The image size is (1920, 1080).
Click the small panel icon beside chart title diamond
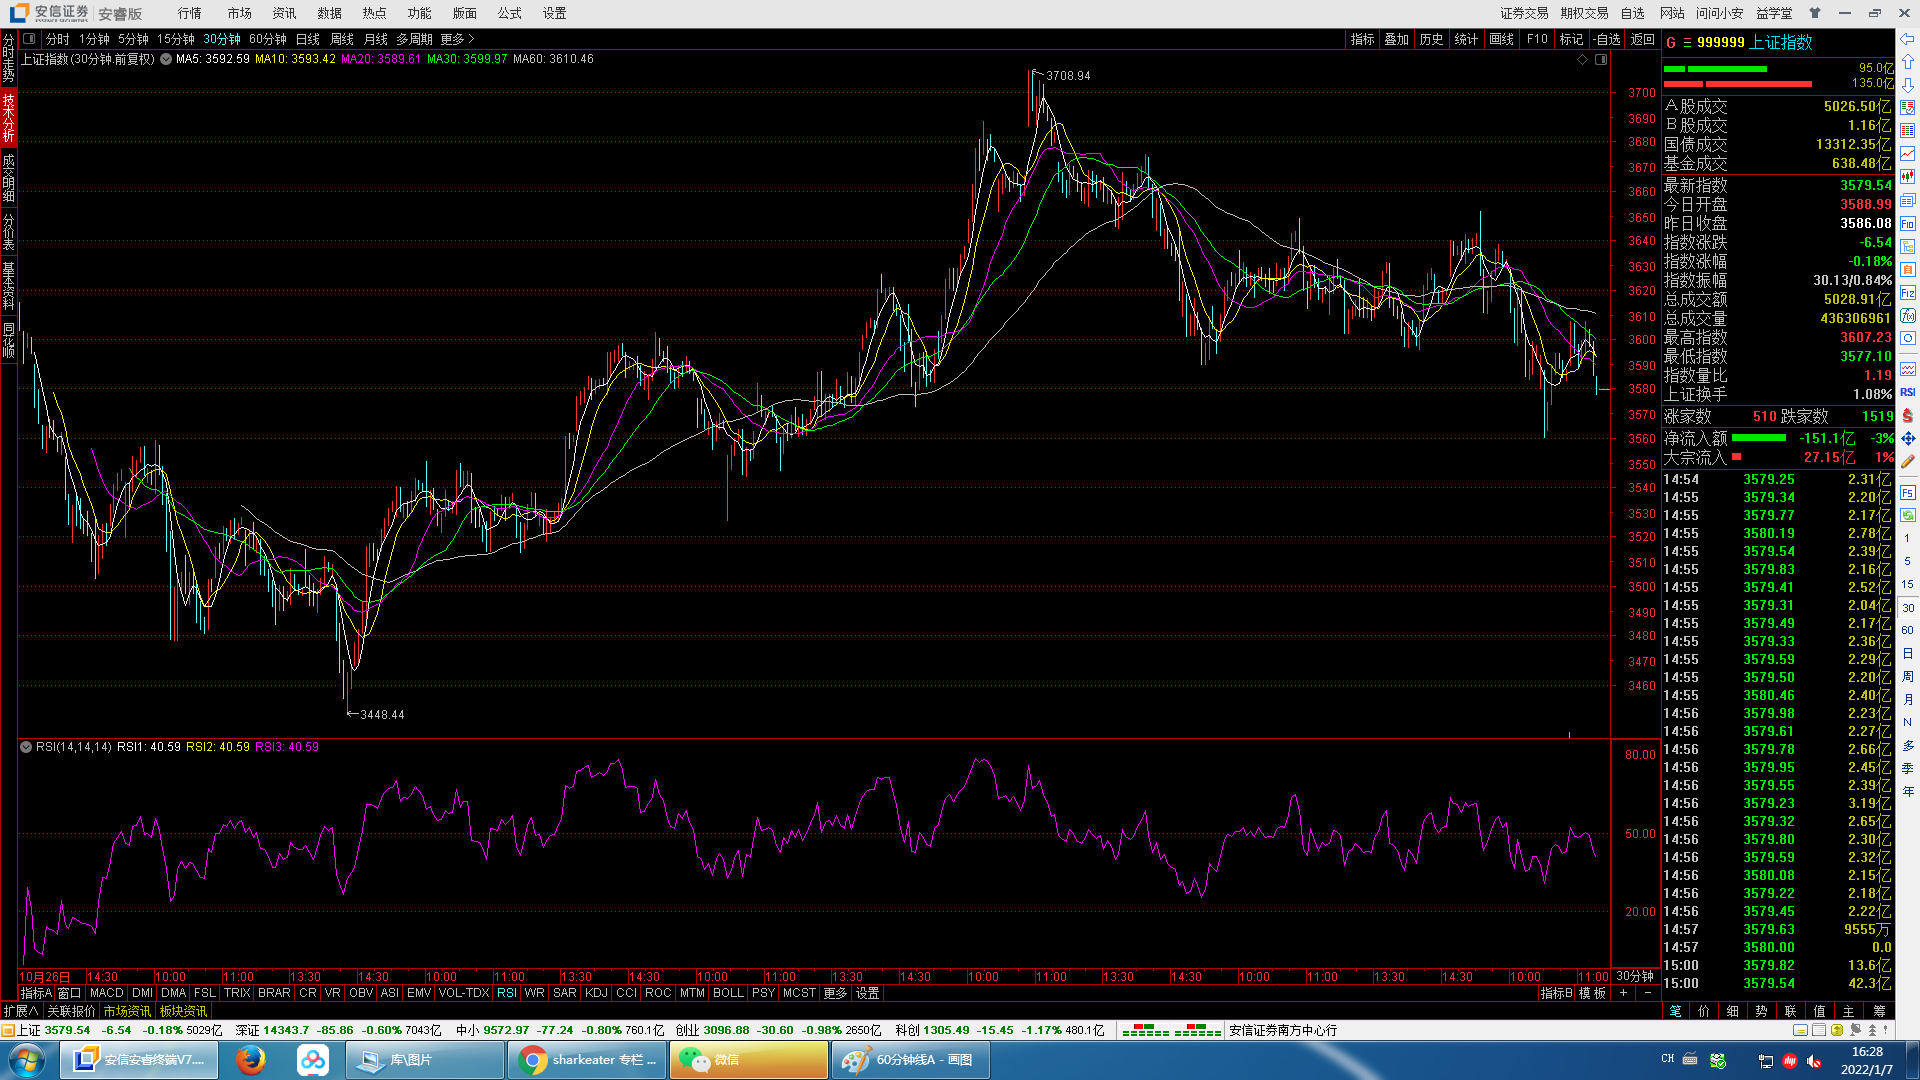click(1601, 59)
